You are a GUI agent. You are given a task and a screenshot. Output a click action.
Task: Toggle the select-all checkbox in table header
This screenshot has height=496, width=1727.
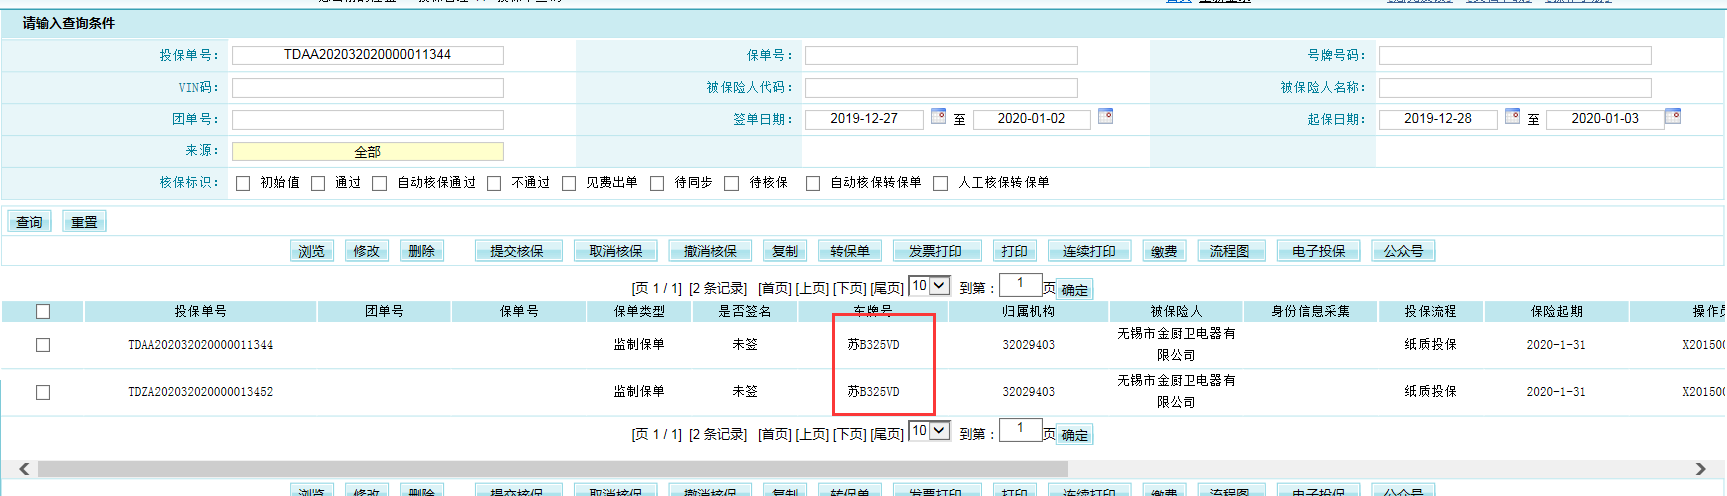point(43,311)
